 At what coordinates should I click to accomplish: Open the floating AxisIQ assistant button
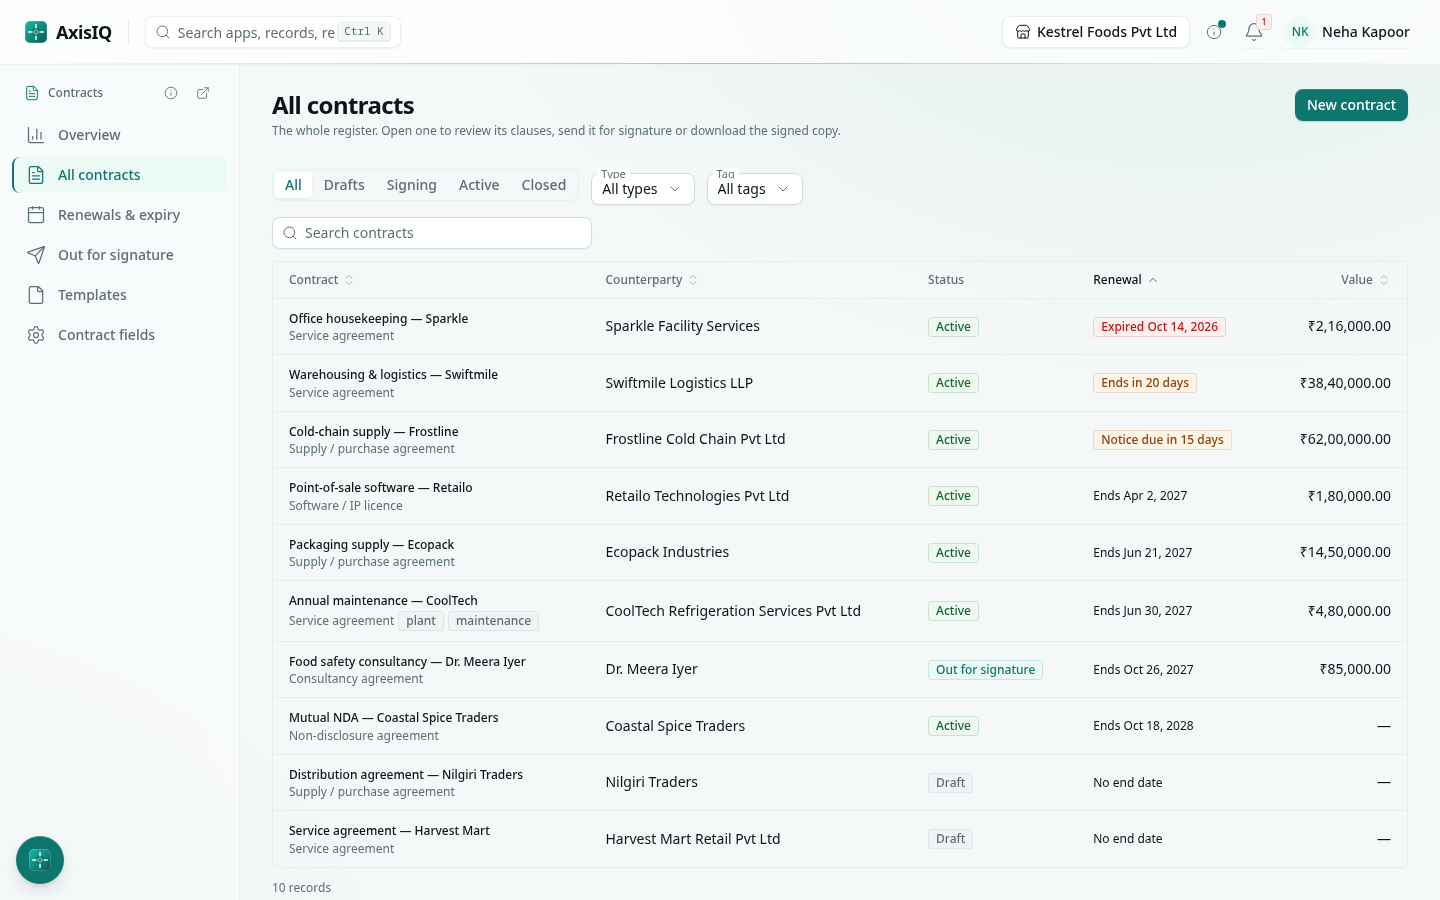(40, 860)
